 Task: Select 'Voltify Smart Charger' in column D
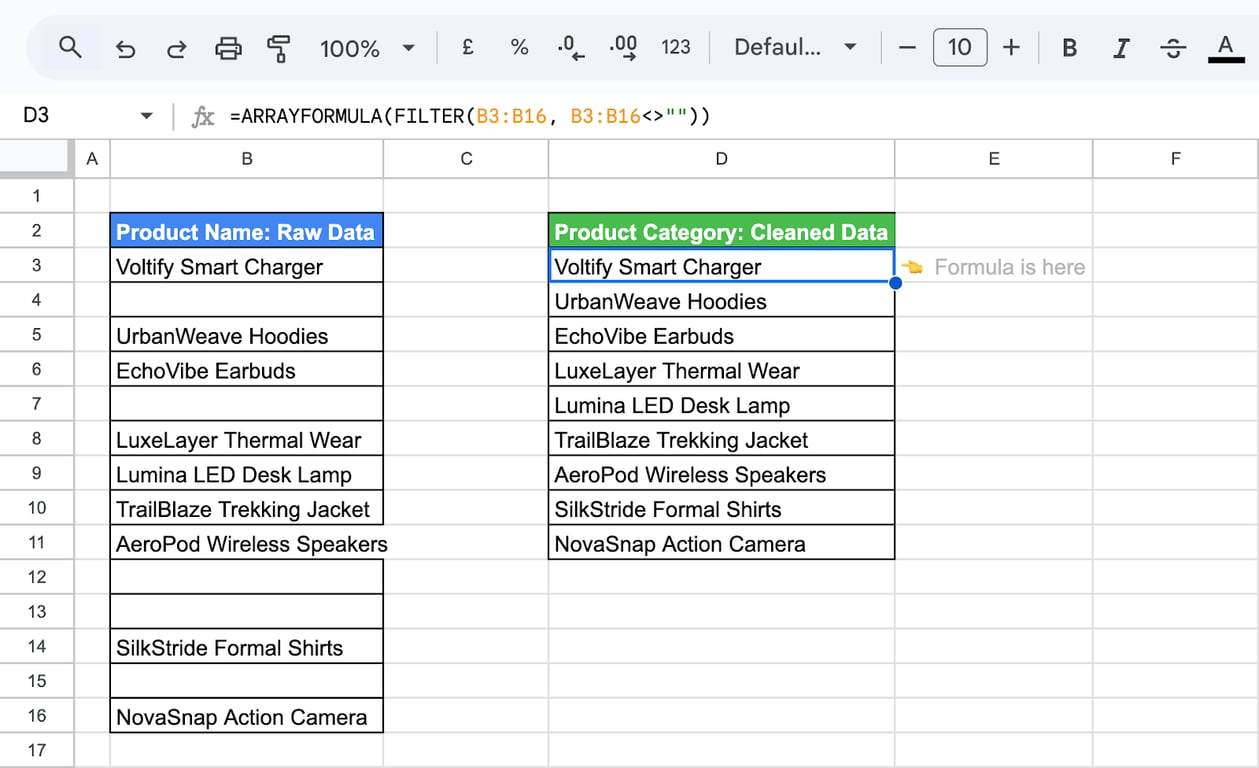pos(721,266)
